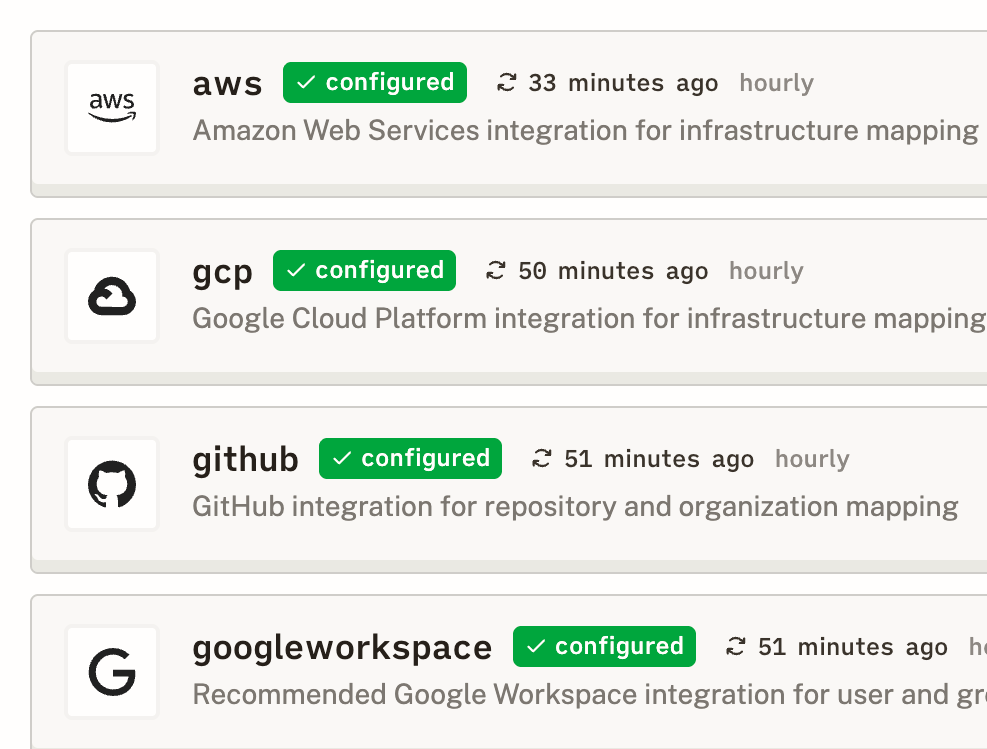Viewport: 987px width, 749px height.
Task: Click the hourly label in aws row
Action: click(x=776, y=83)
